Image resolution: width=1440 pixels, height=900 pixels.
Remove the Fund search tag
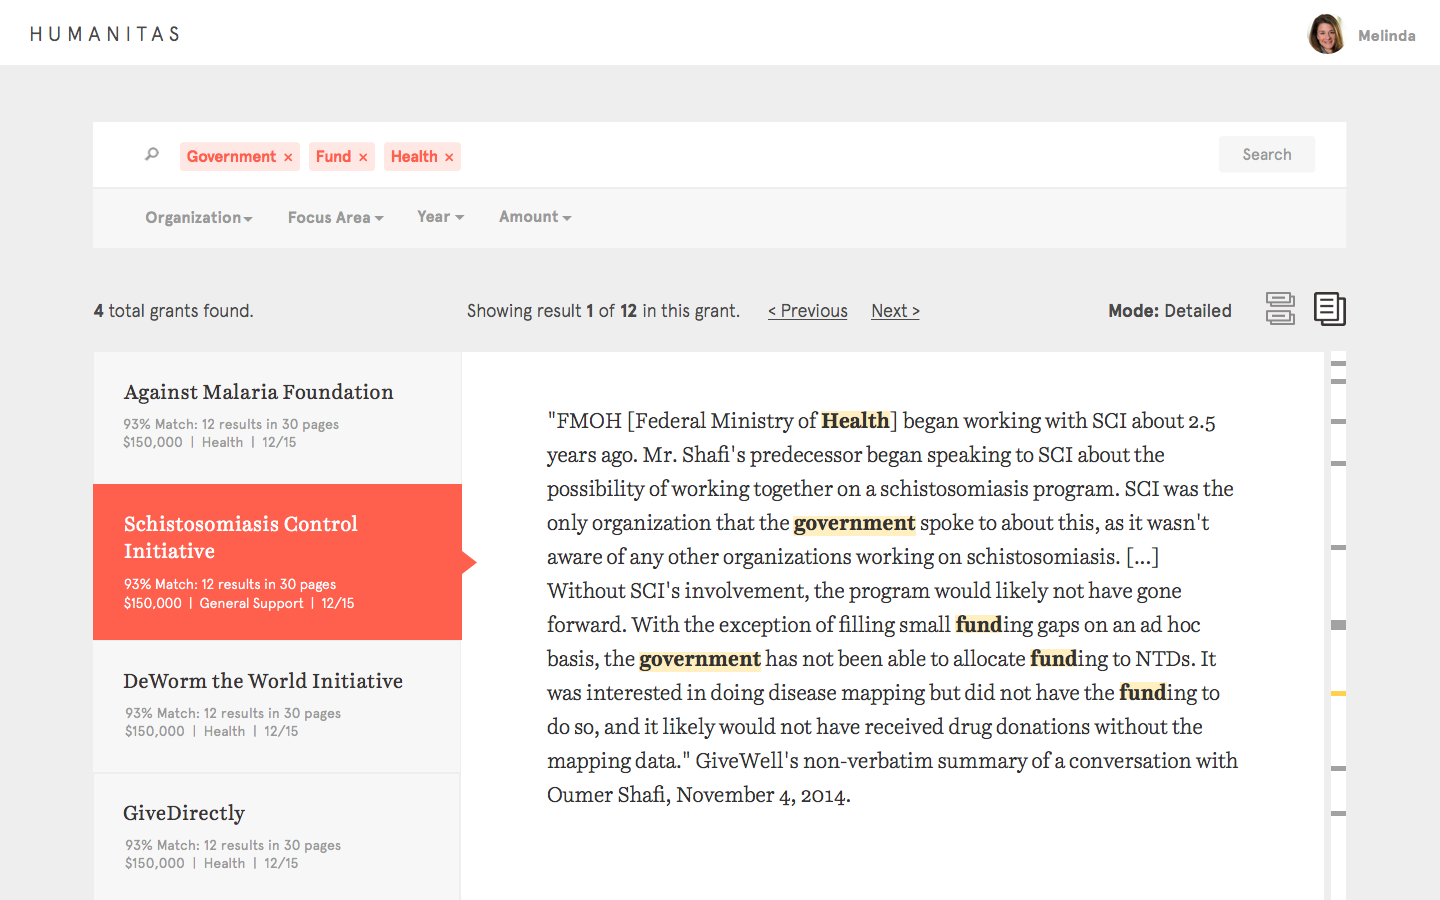point(363,157)
